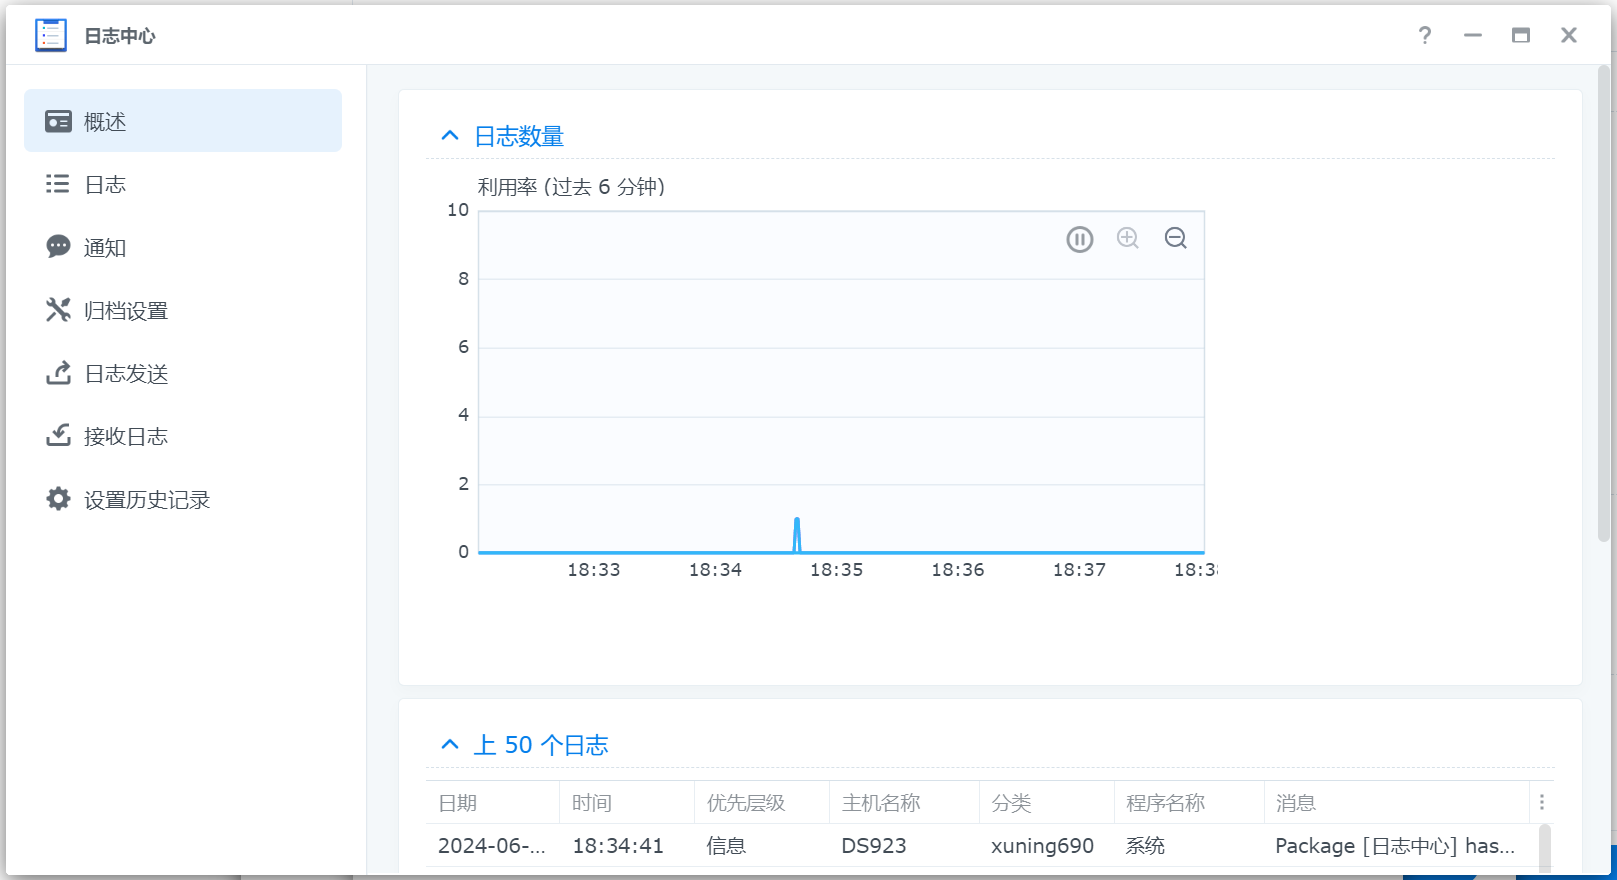This screenshot has width=1617, height=880.
Task: Maximize the 日志中心 window
Action: [x=1521, y=35]
